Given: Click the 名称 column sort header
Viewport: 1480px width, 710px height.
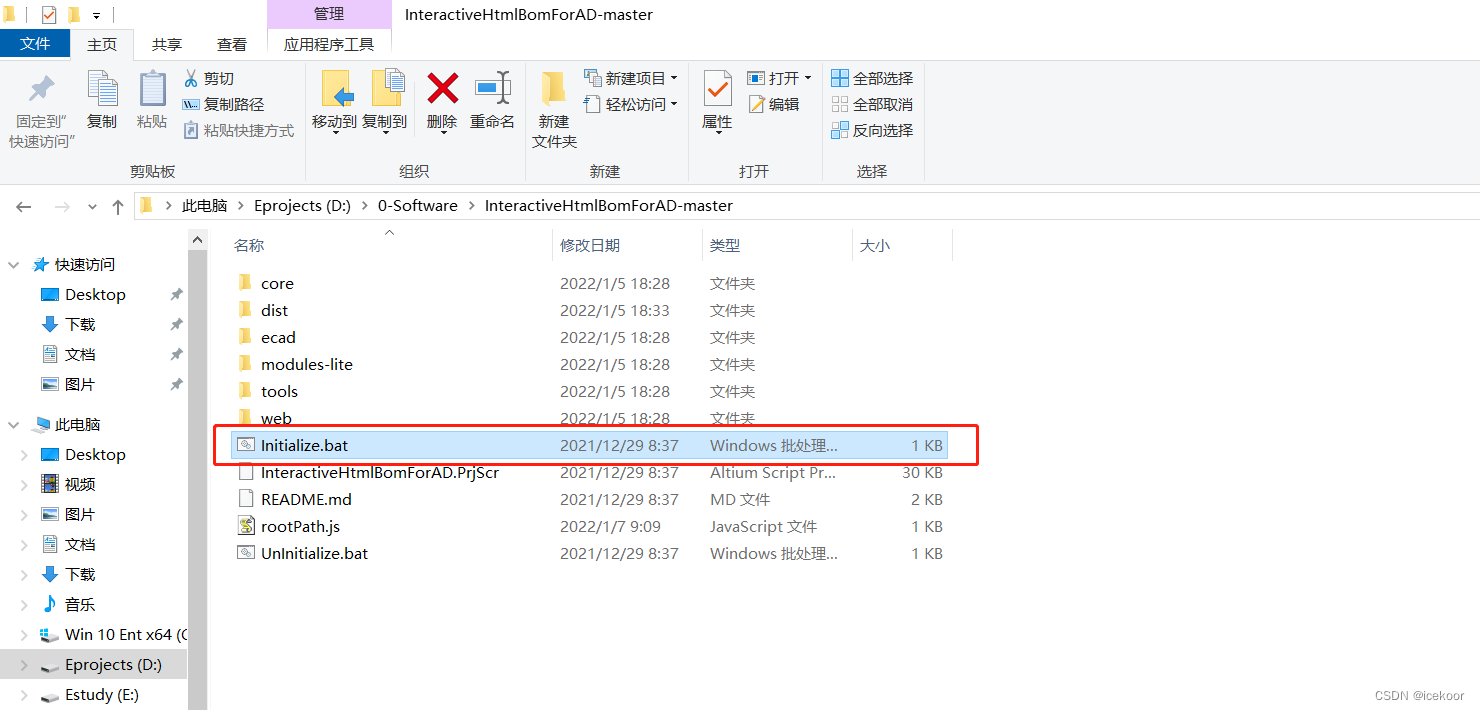Looking at the screenshot, I should point(248,244).
